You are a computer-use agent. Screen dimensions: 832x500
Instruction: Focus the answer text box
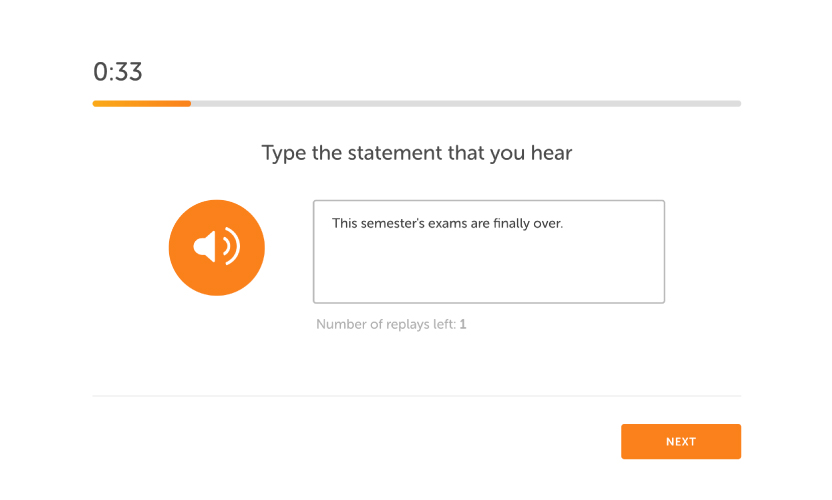tap(489, 252)
